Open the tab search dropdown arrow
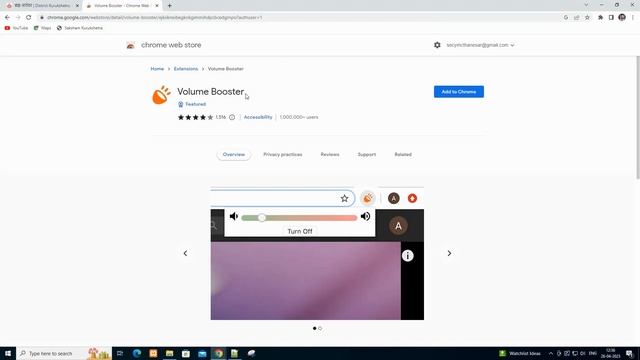Screen dimensions: 640x360 (x=586, y=5)
